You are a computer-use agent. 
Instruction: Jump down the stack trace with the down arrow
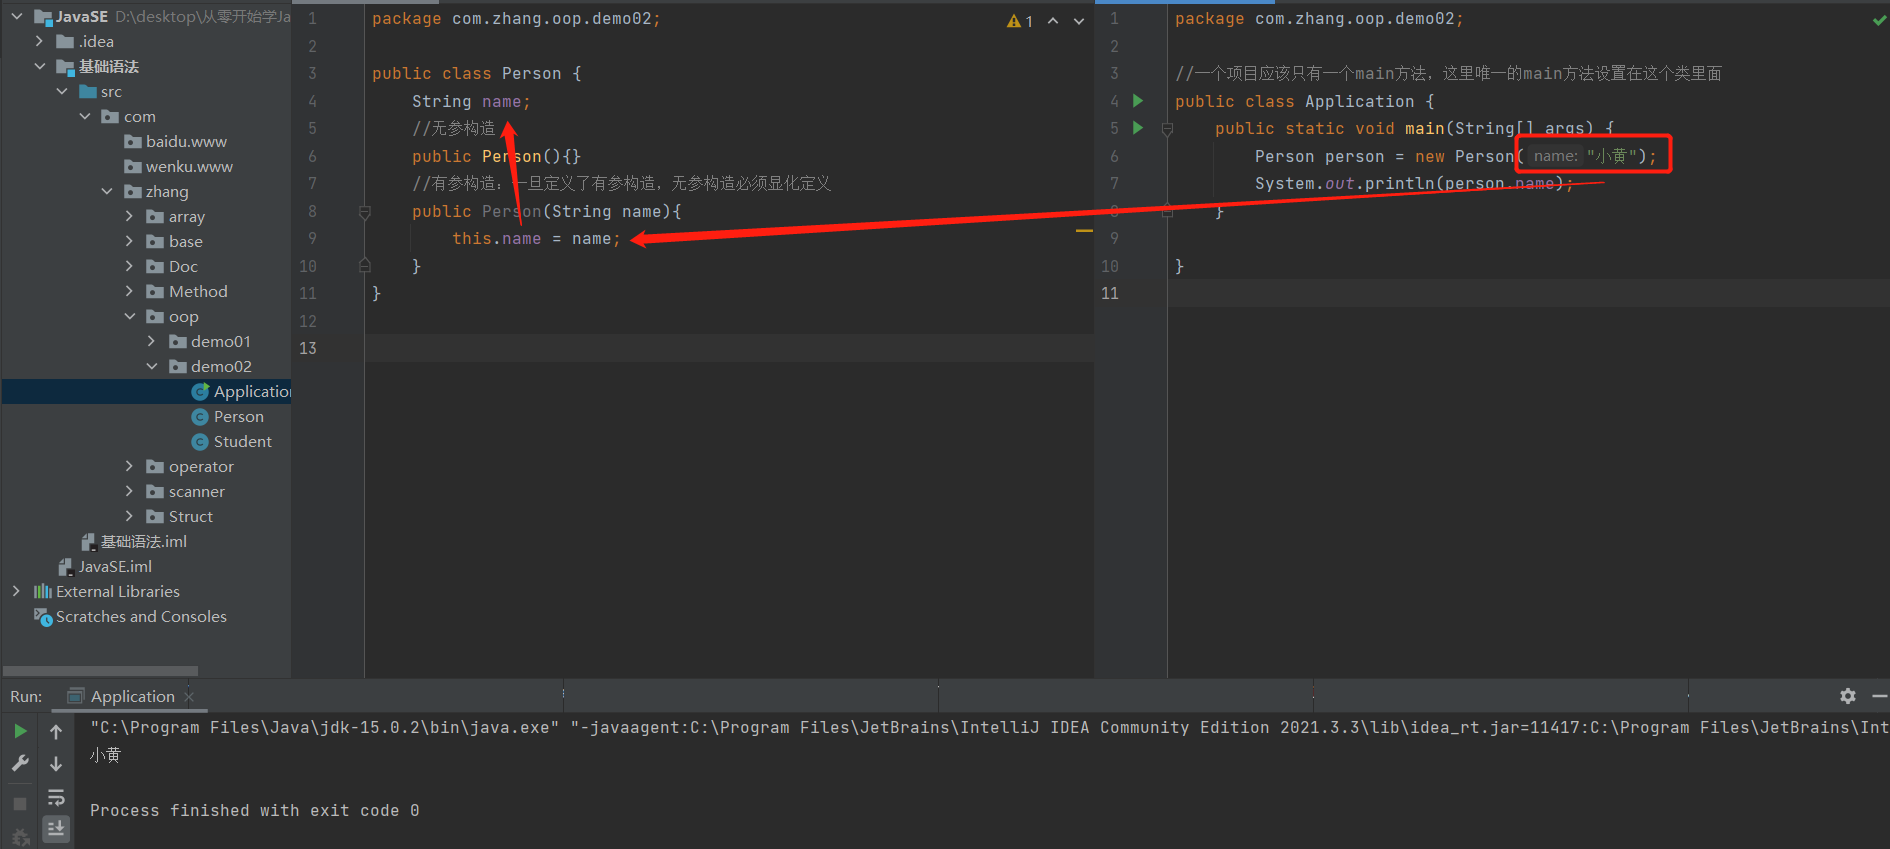point(56,764)
